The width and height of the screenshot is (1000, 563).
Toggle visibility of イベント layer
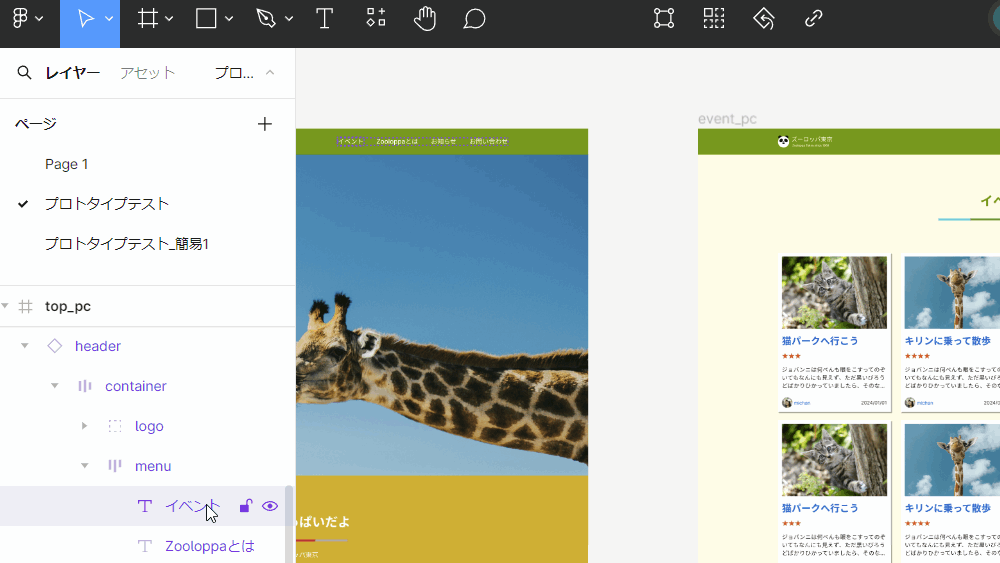tap(270, 506)
